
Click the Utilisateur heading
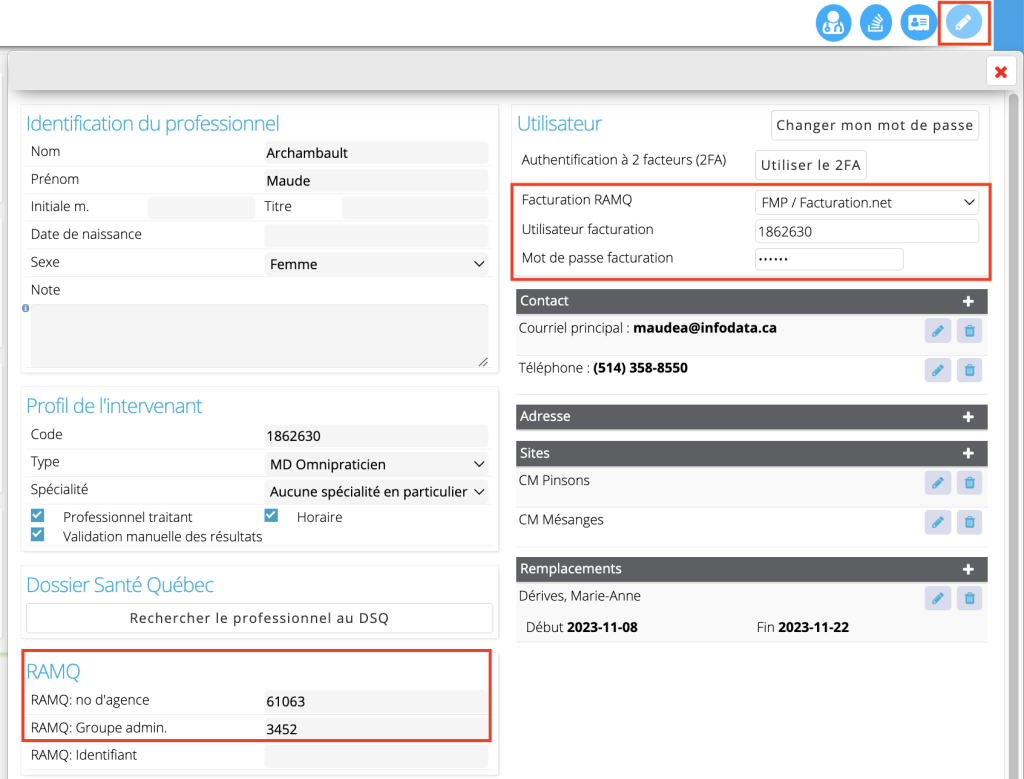(560, 123)
